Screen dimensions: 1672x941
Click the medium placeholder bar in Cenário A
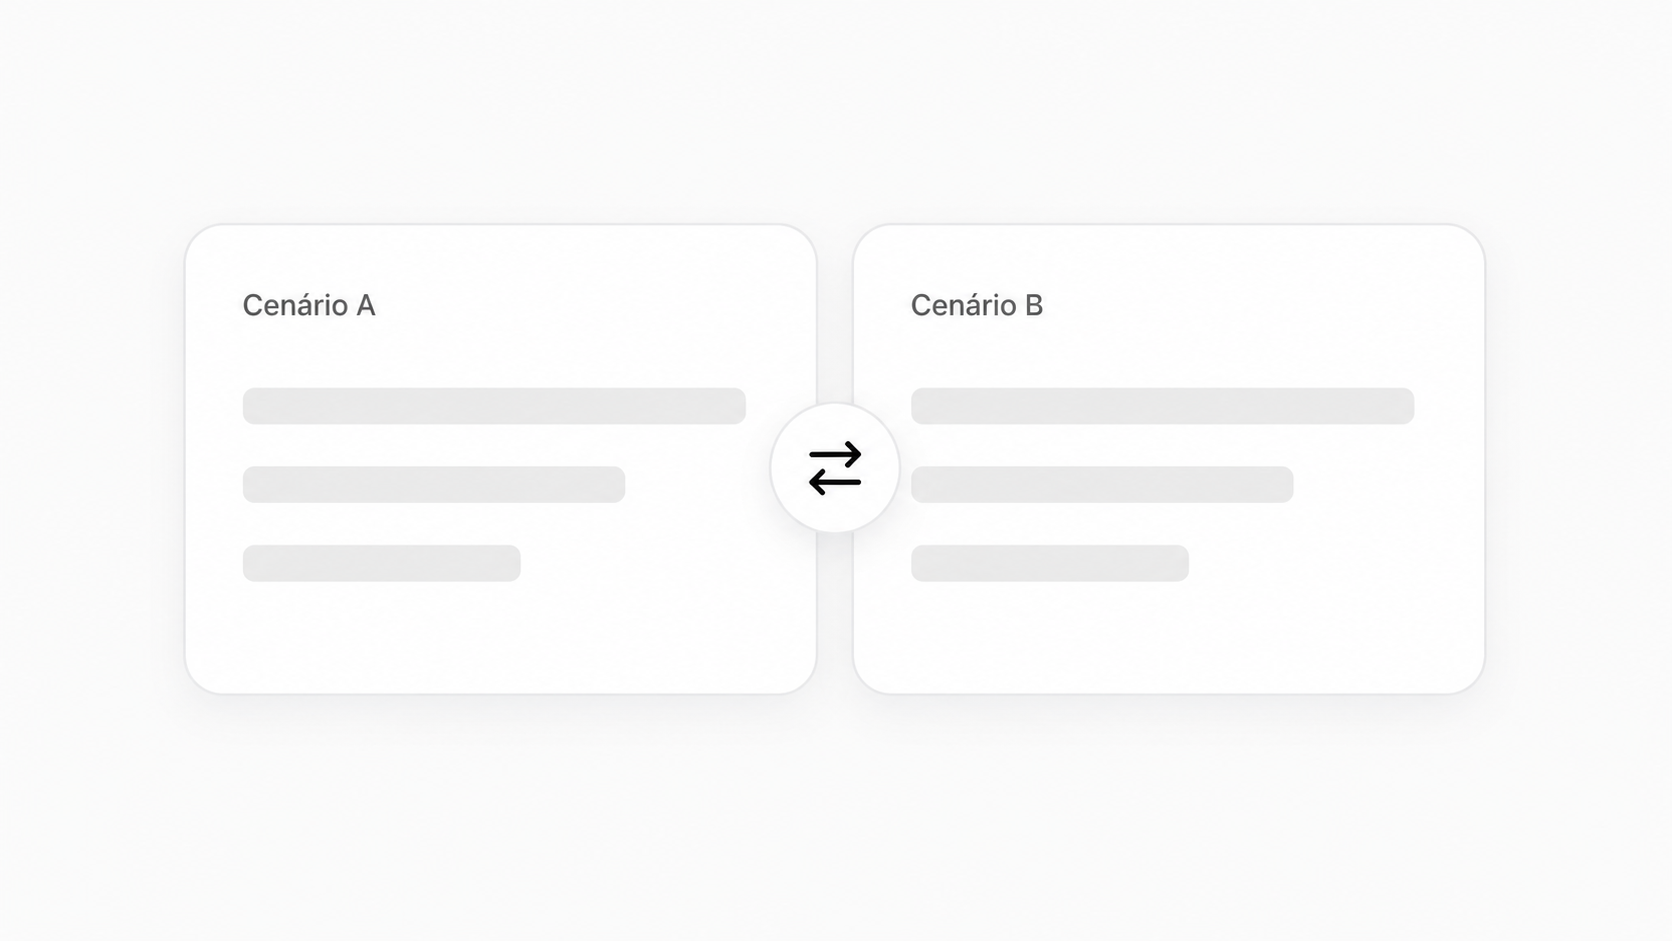point(434,484)
